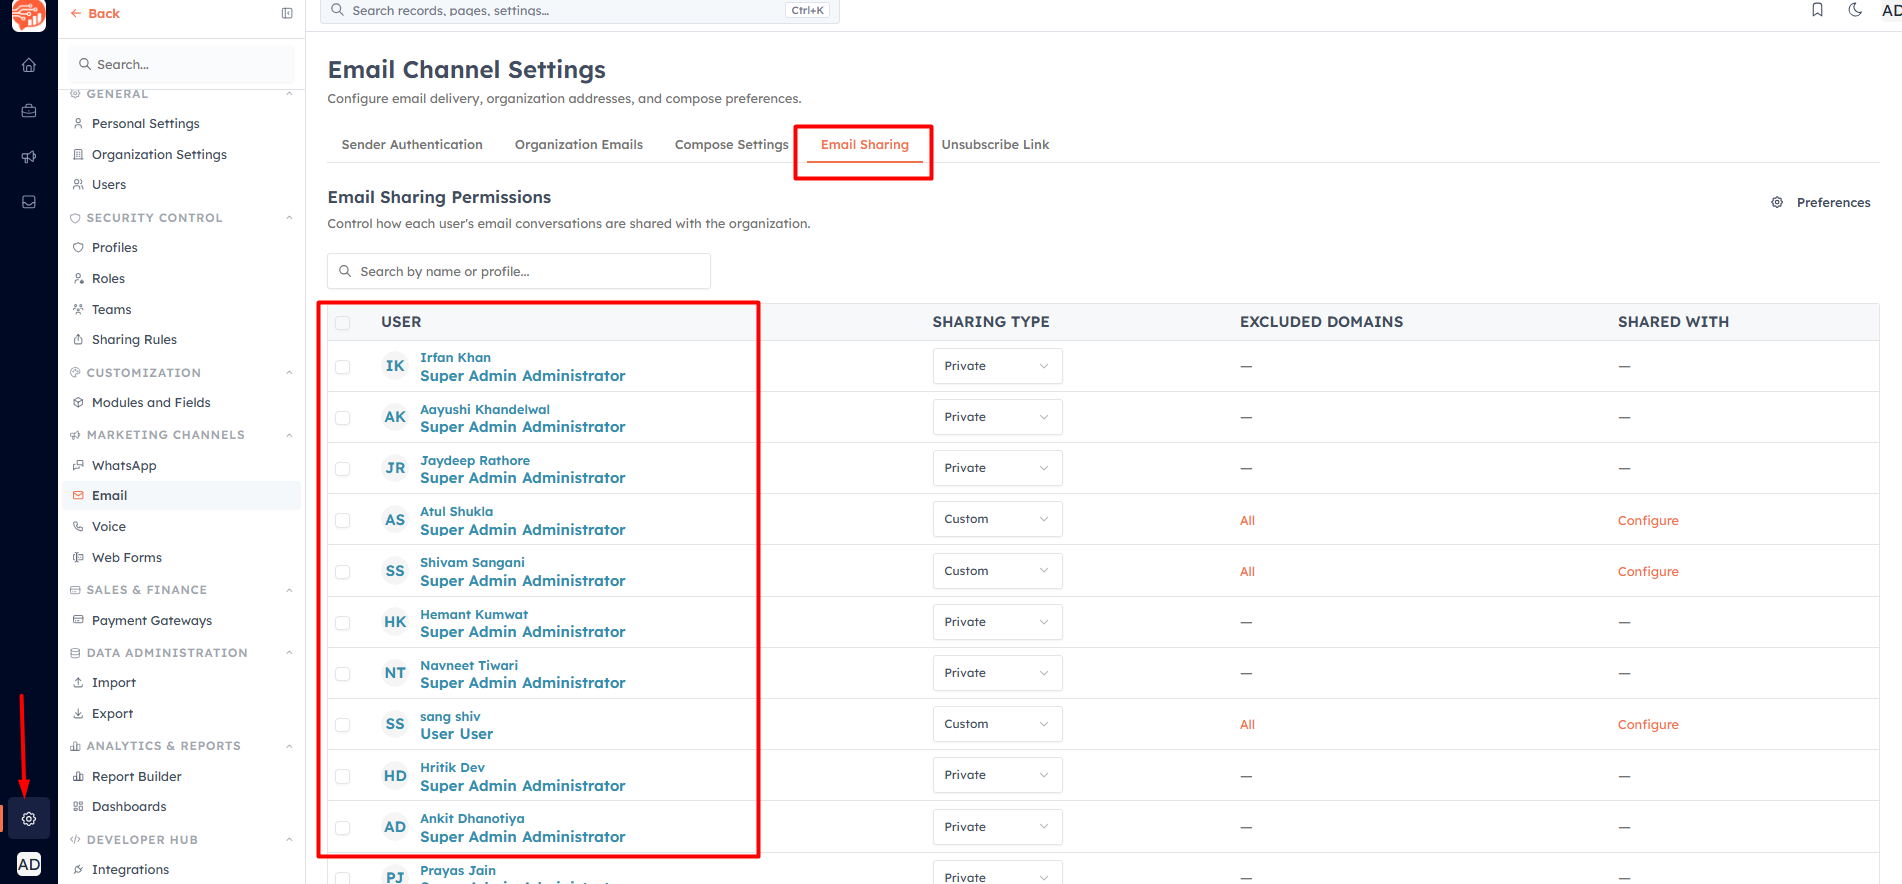Click the briefcase icon in left rail
Screen dimensions: 1902x884
29,111
